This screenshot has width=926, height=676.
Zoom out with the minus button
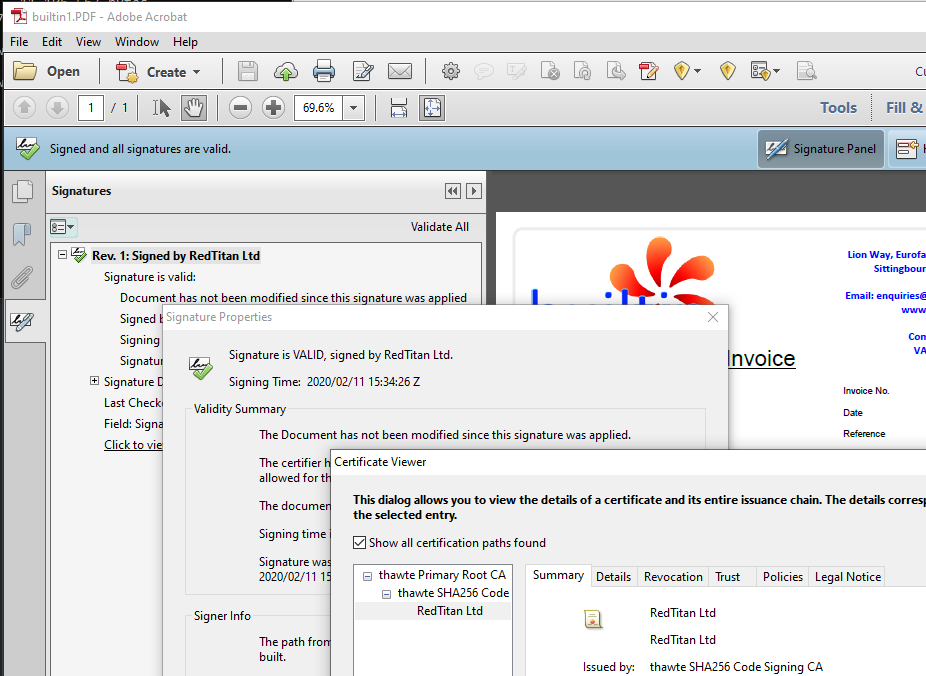coord(240,107)
